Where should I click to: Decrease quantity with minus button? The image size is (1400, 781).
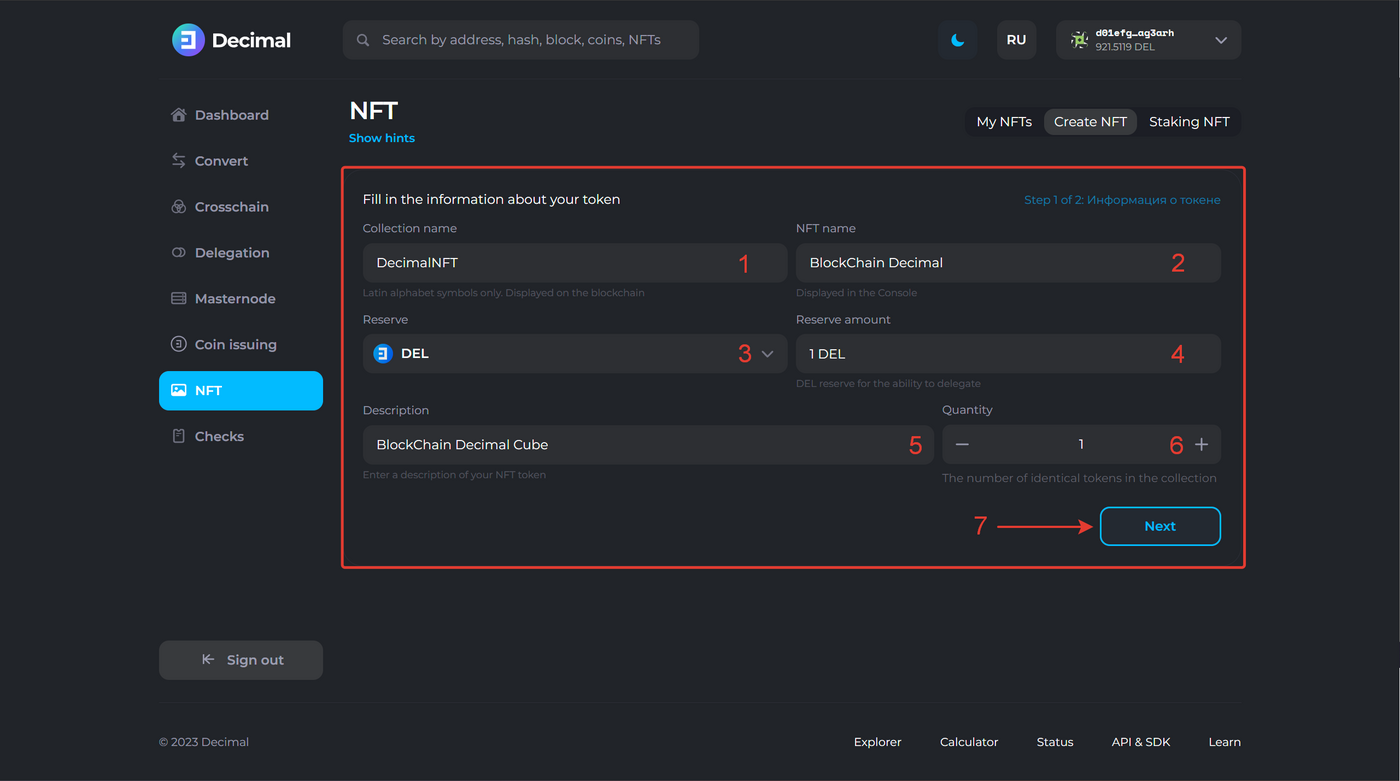962,444
